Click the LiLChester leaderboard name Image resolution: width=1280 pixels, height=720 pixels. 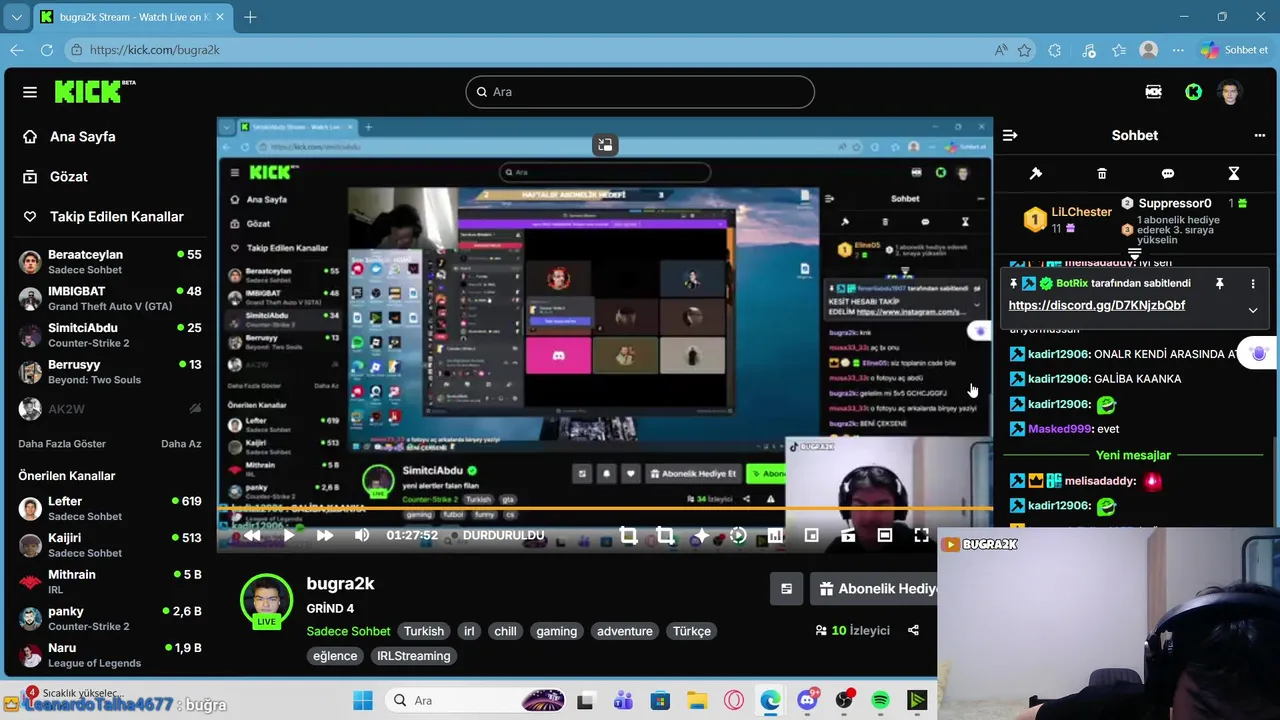click(x=1082, y=212)
